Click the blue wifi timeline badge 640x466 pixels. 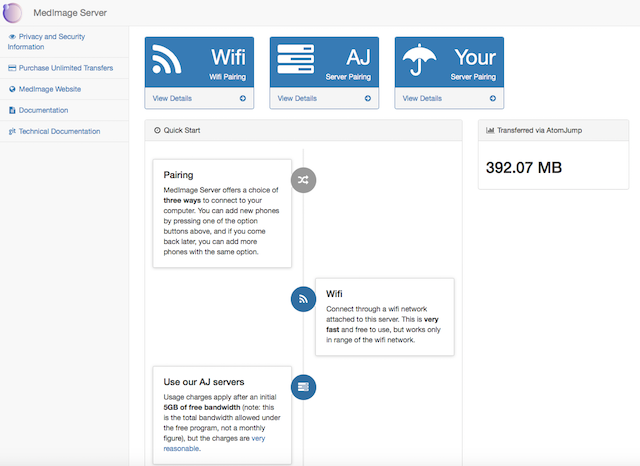tap(303, 299)
